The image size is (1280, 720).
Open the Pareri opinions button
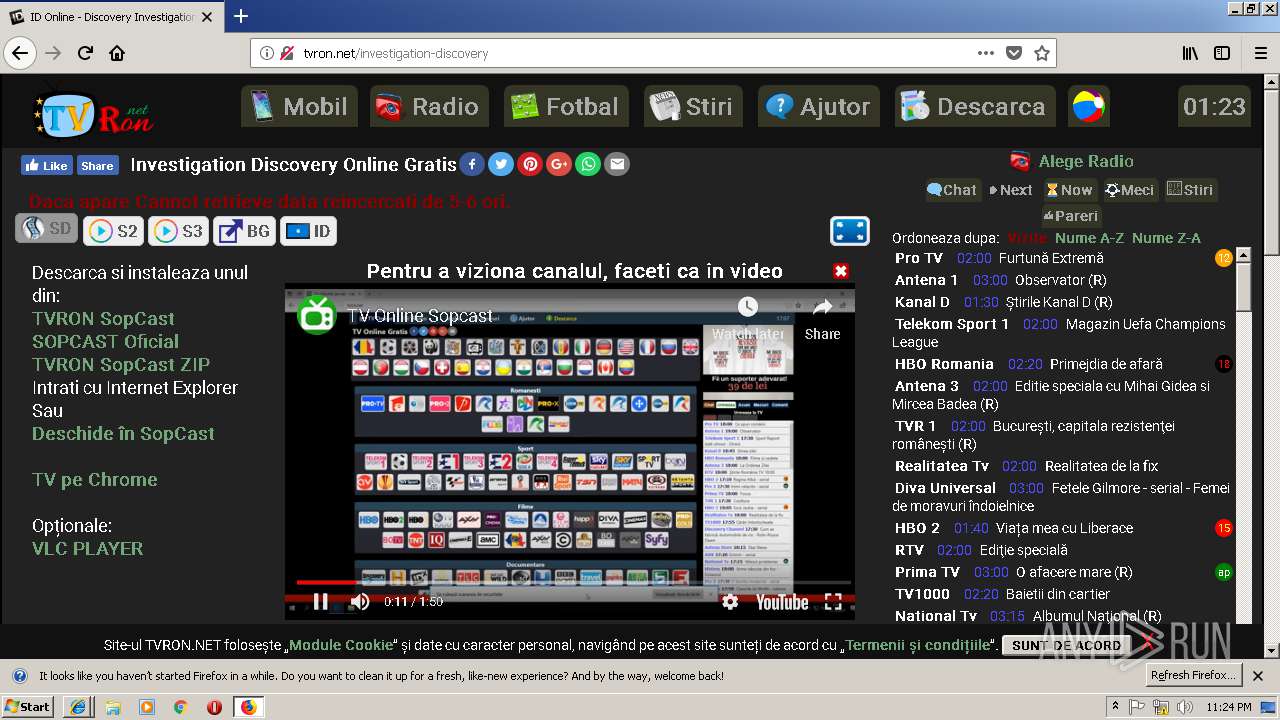1070,215
